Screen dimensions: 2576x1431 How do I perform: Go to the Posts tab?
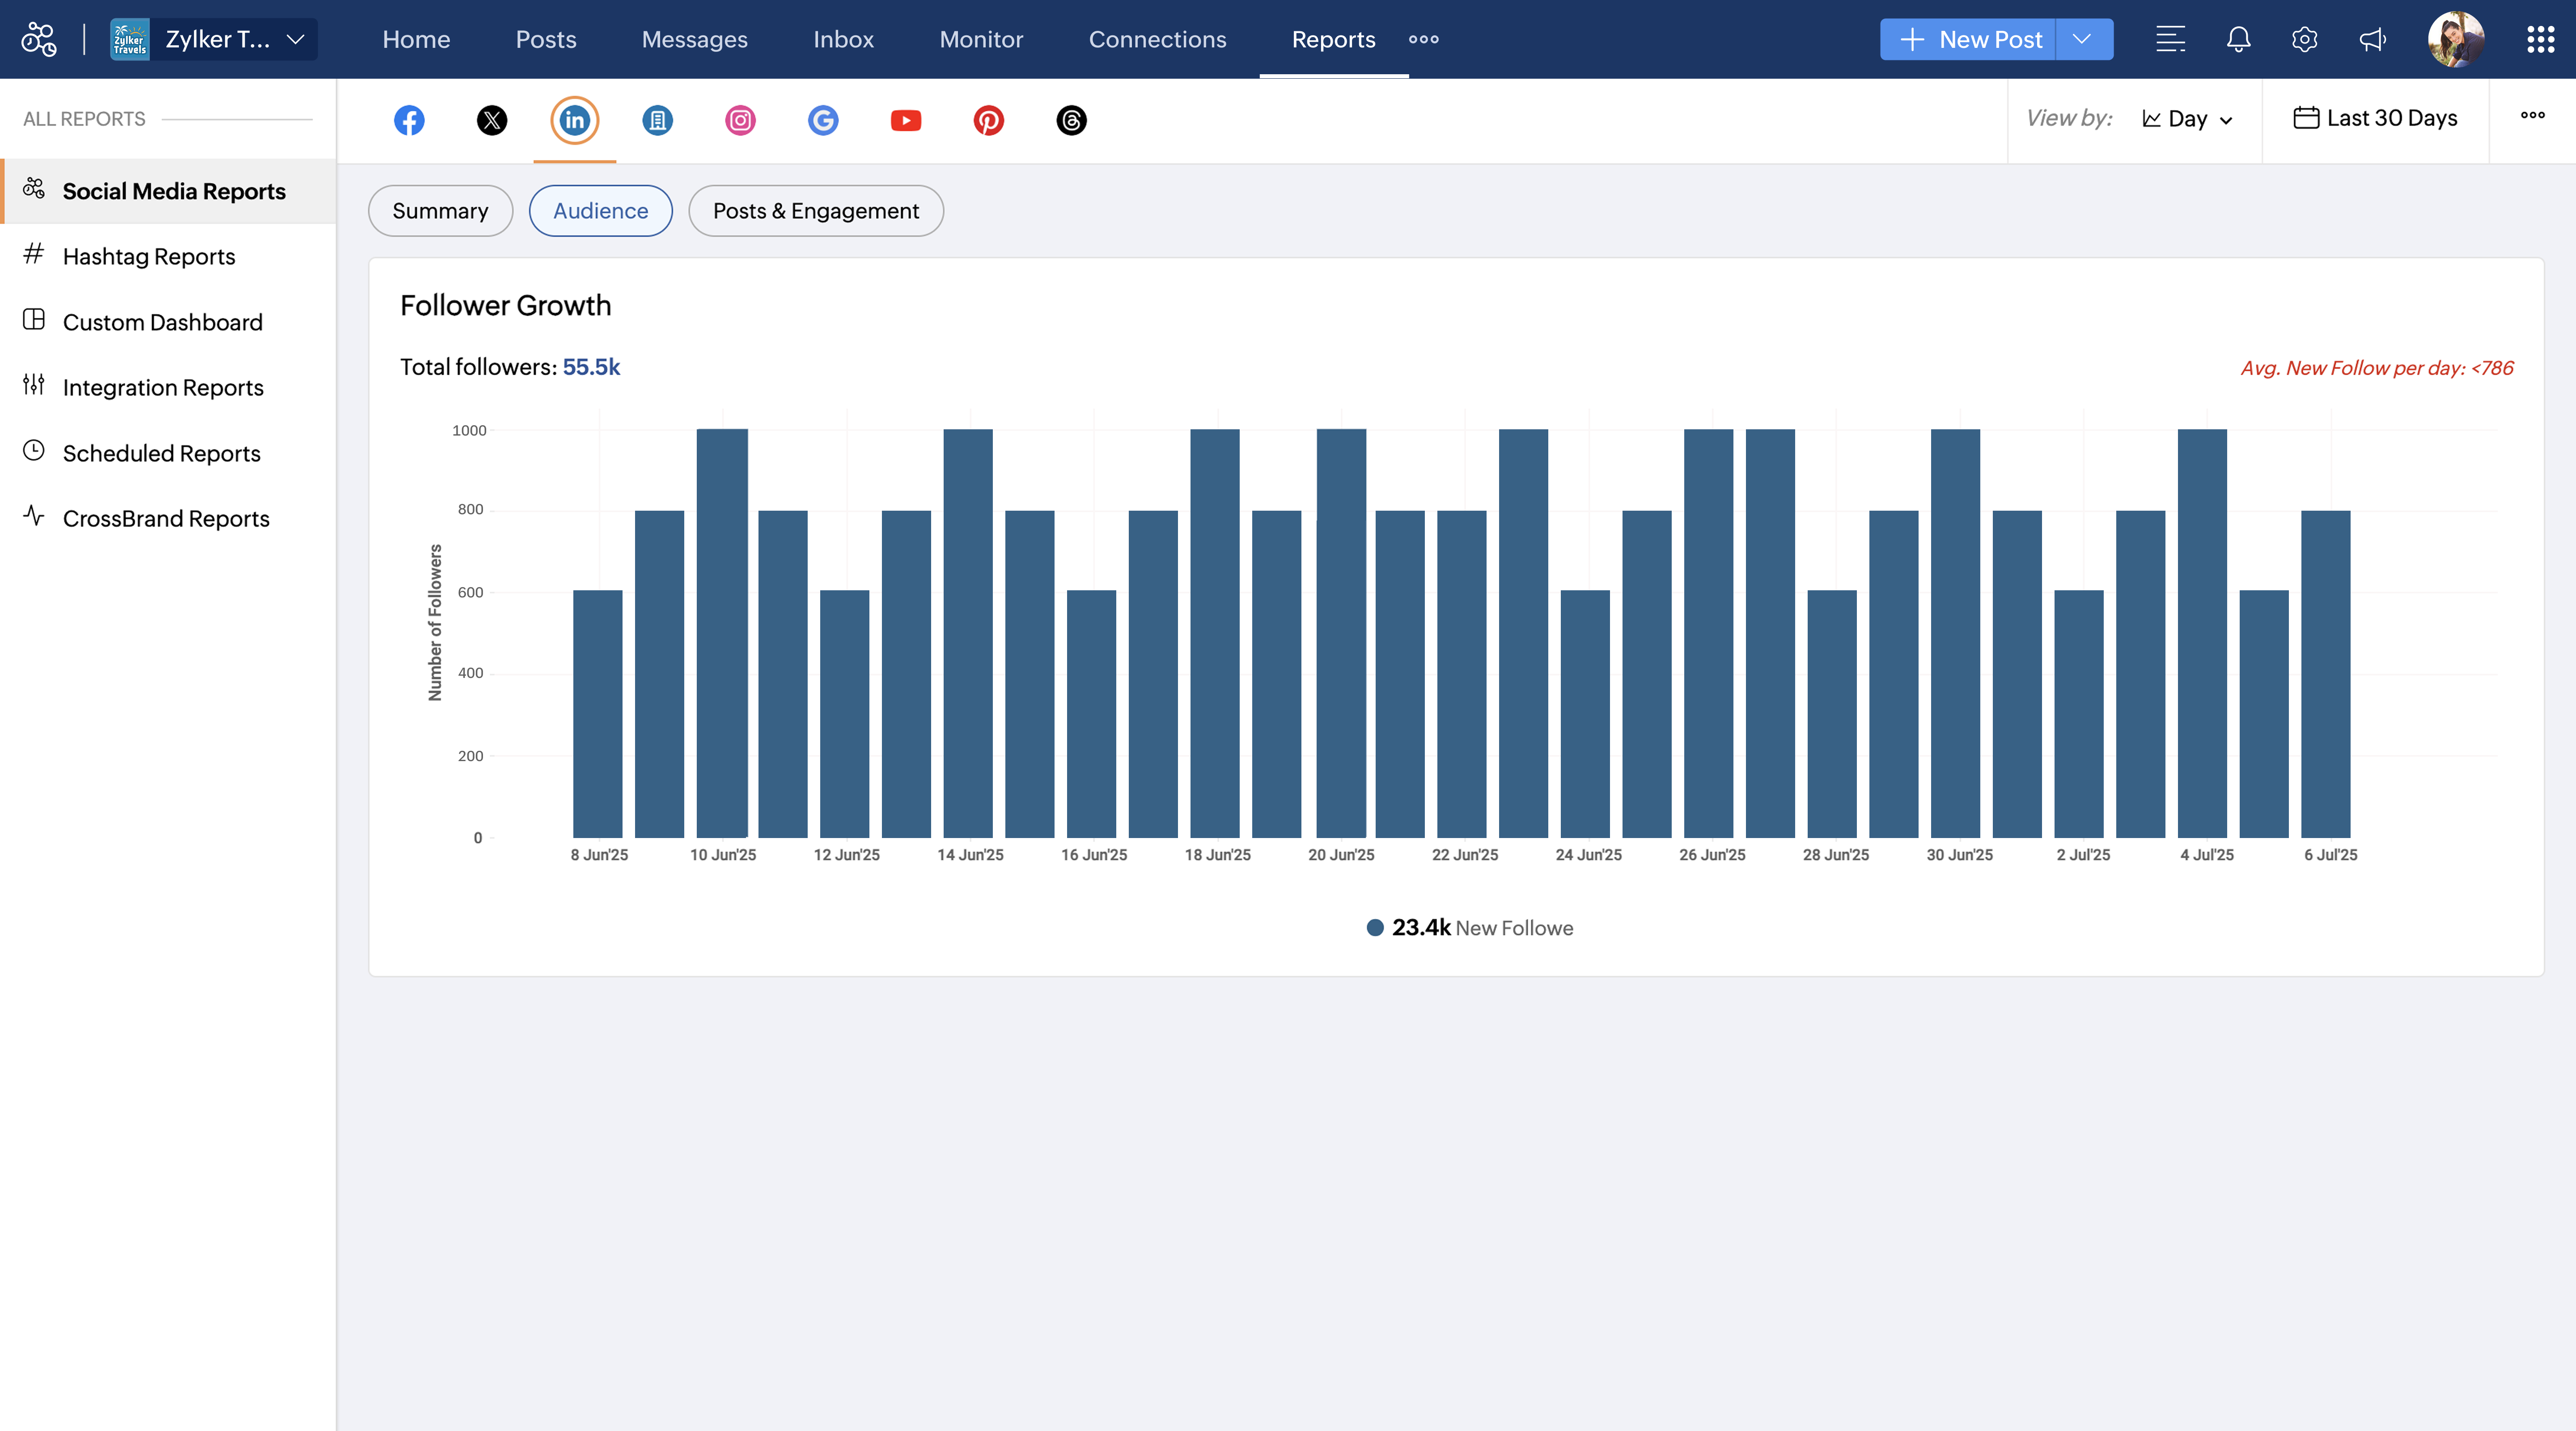tap(546, 39)
